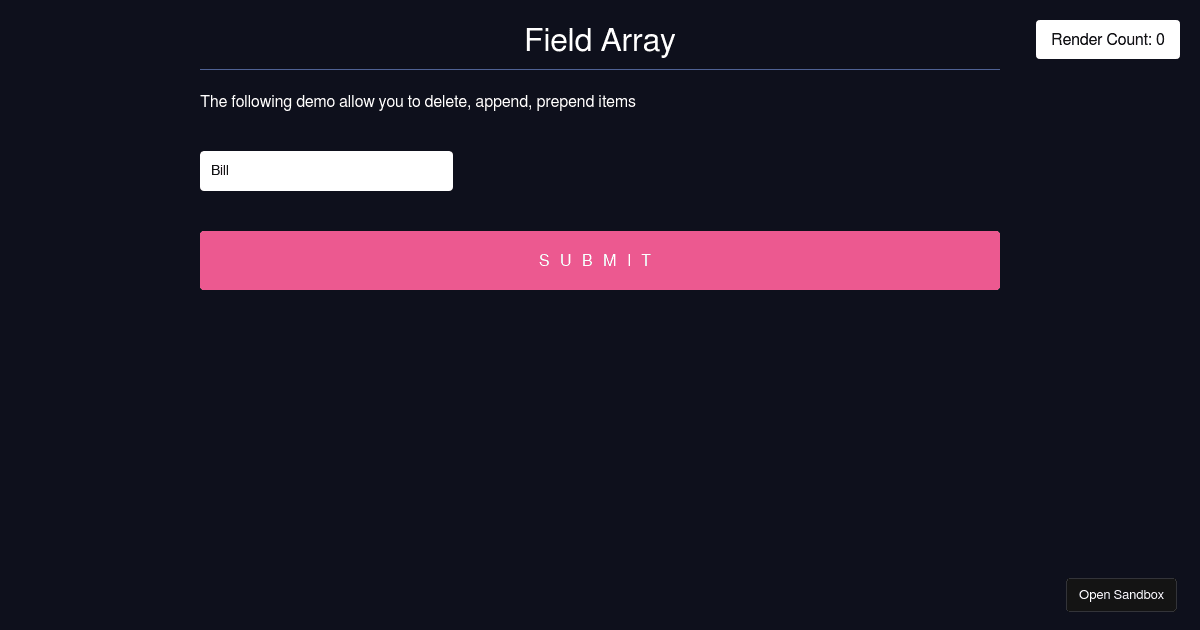Click the divider line under Field Array
This screenshot has height=630, width=1200.
(600, 68)
